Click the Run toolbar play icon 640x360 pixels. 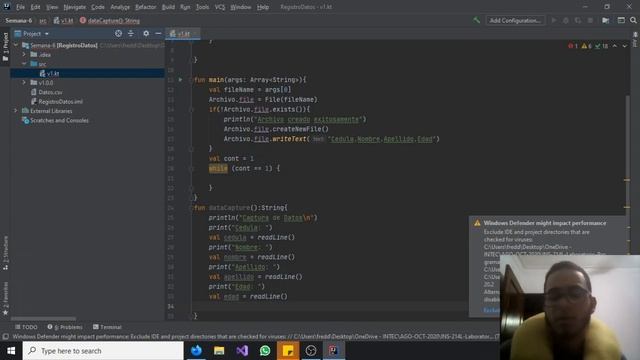point(554,20)
